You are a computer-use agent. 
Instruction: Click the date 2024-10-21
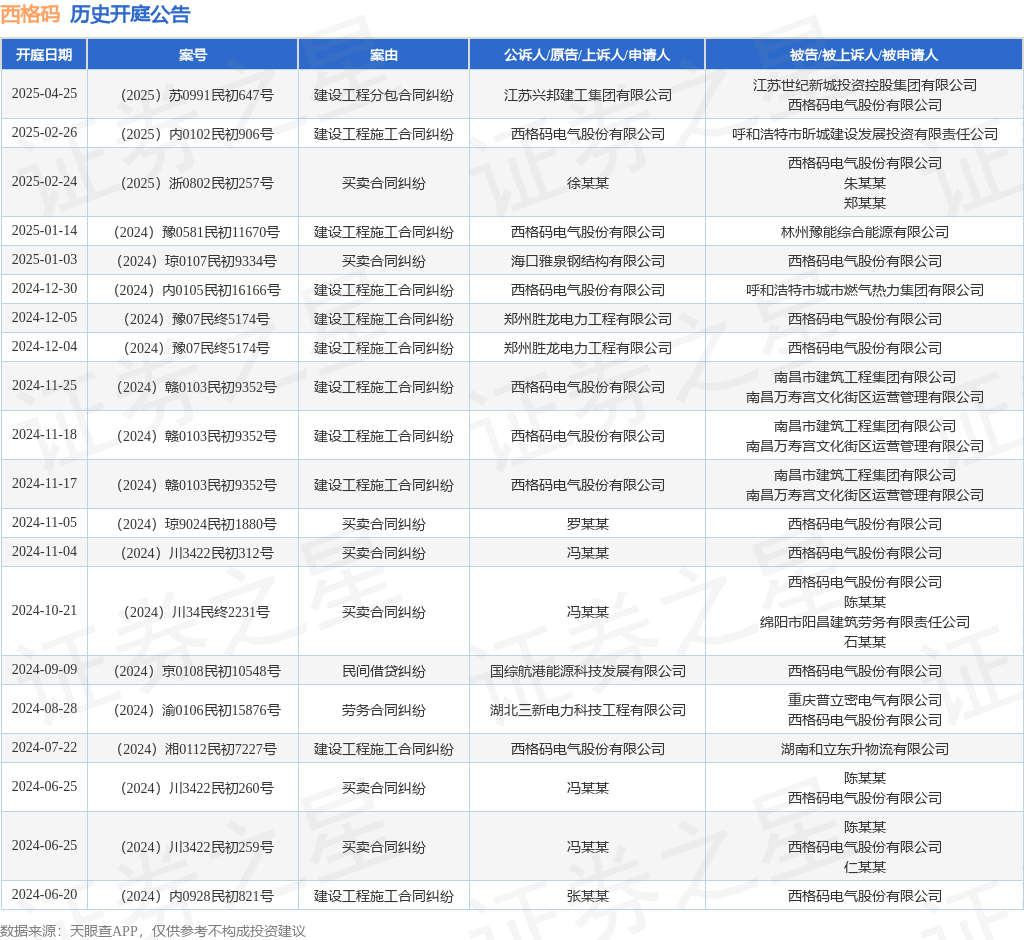44,610
